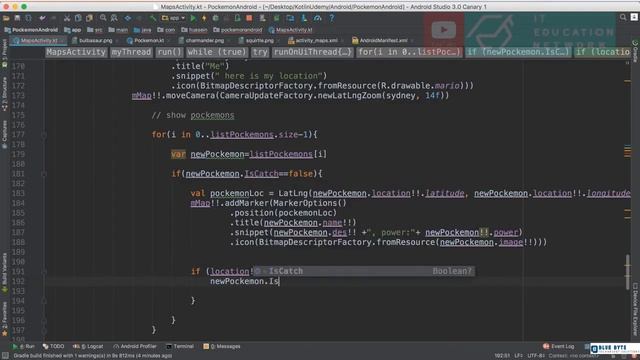Viewport: 640px width, 360px height.
Task: Collapse the if block fold marker at line 181
Action: pos(44,174)
